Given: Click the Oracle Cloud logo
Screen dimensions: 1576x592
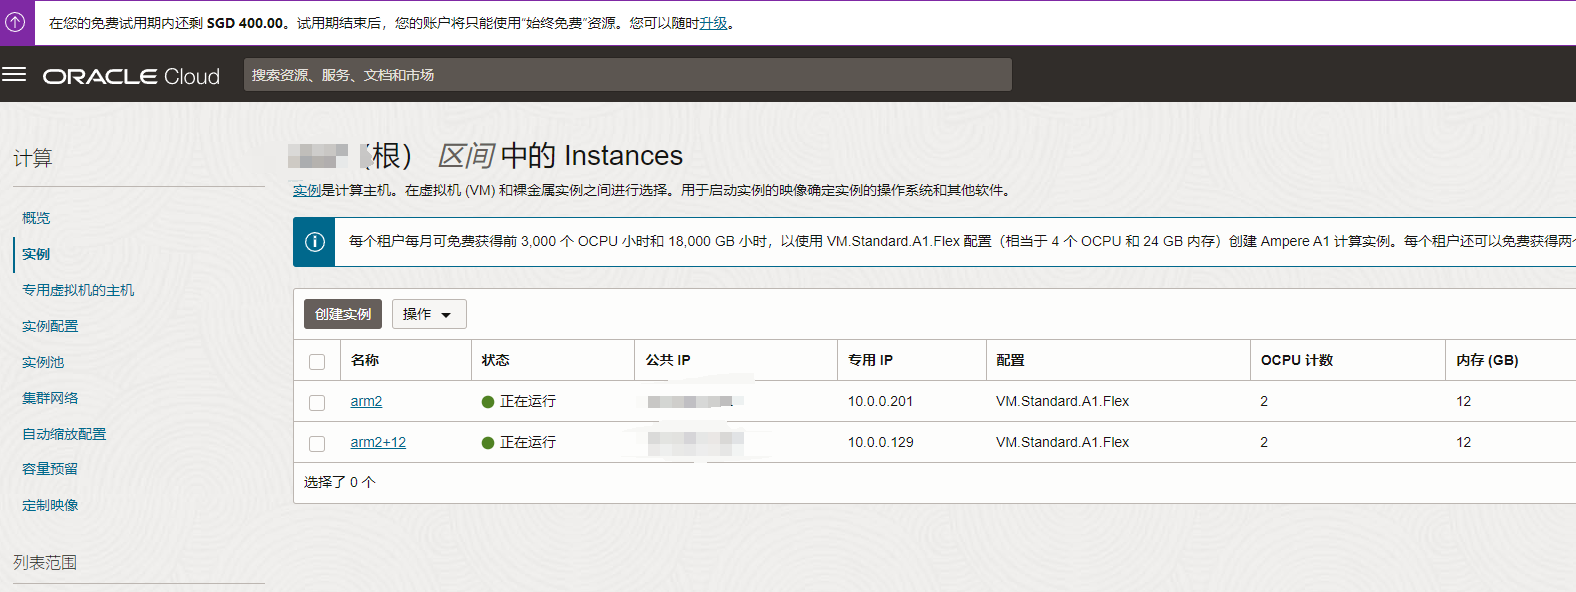Looking at the screenshot, I should point(131,76).
